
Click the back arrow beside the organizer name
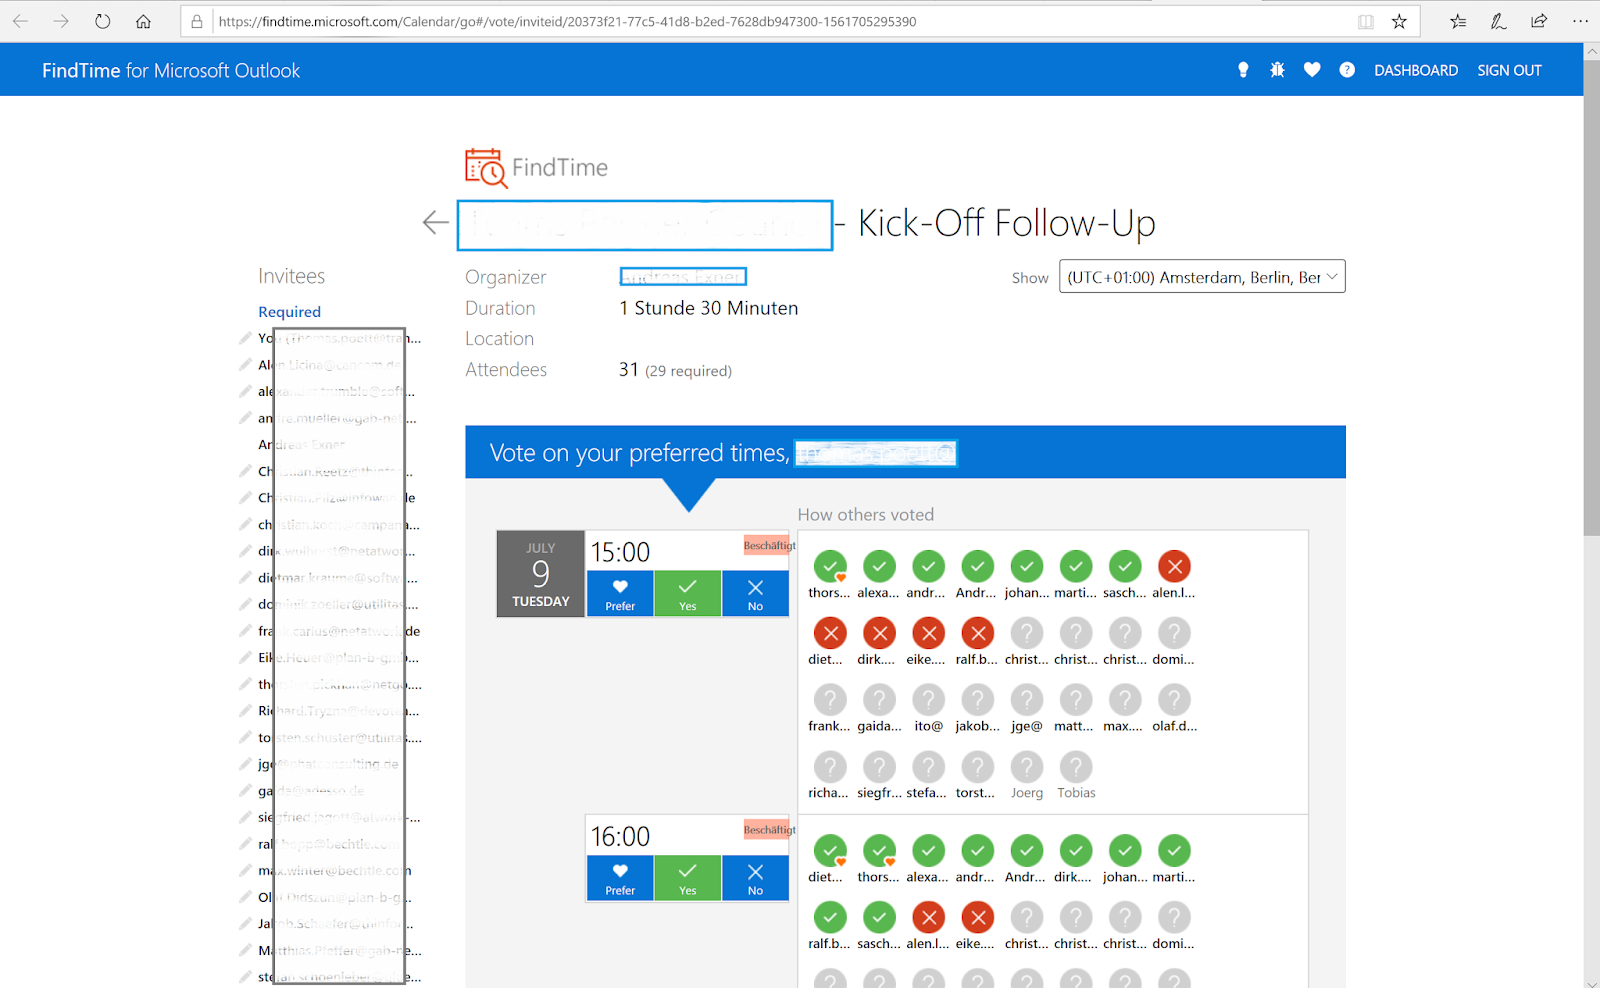pos(435,222)
